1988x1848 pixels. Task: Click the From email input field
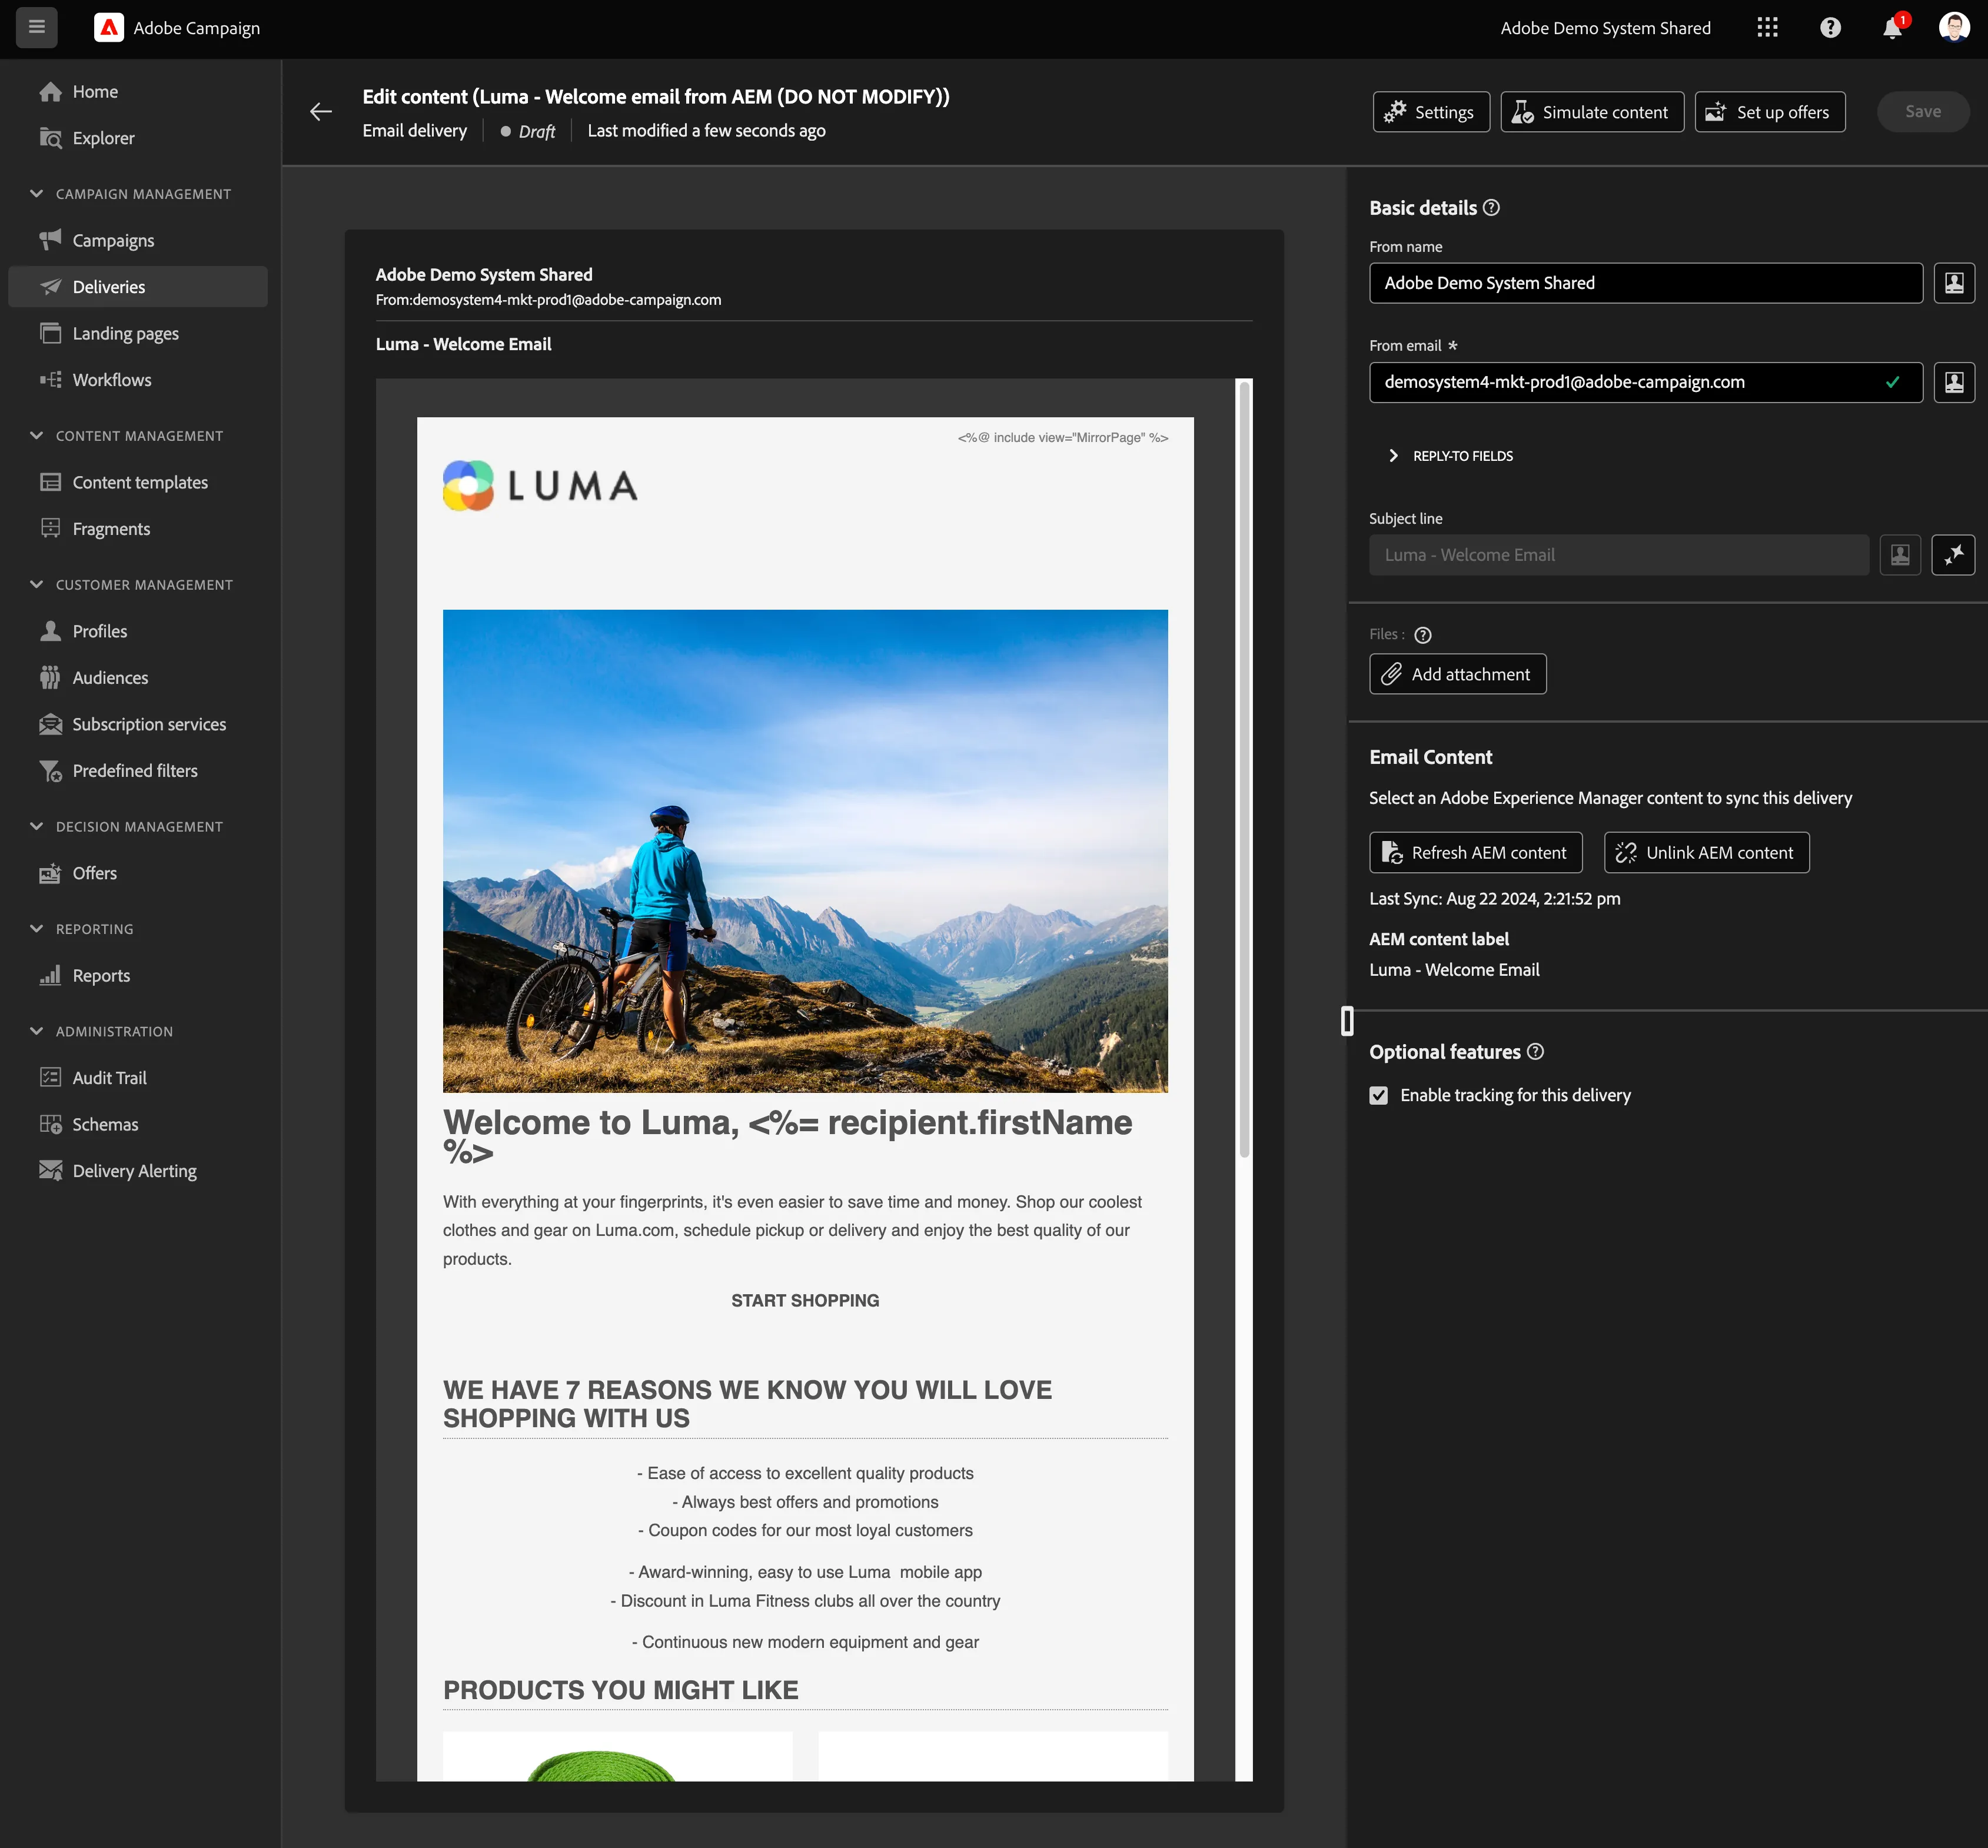(x=1646, y=382)
